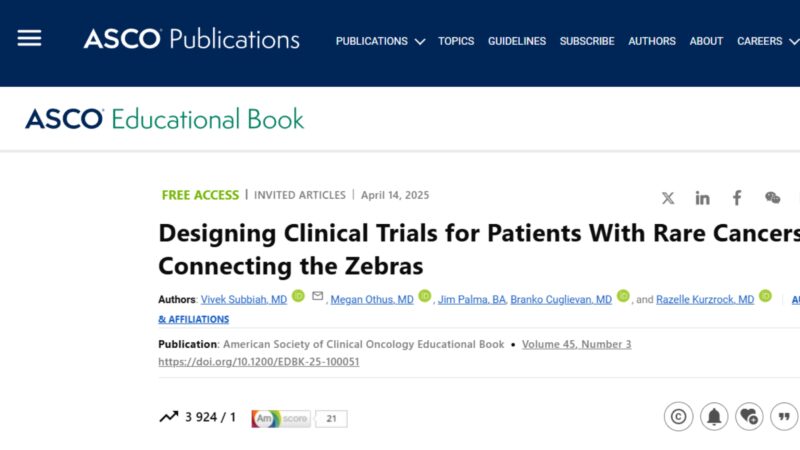Open the Topics menu item

(x=456, y=41)
